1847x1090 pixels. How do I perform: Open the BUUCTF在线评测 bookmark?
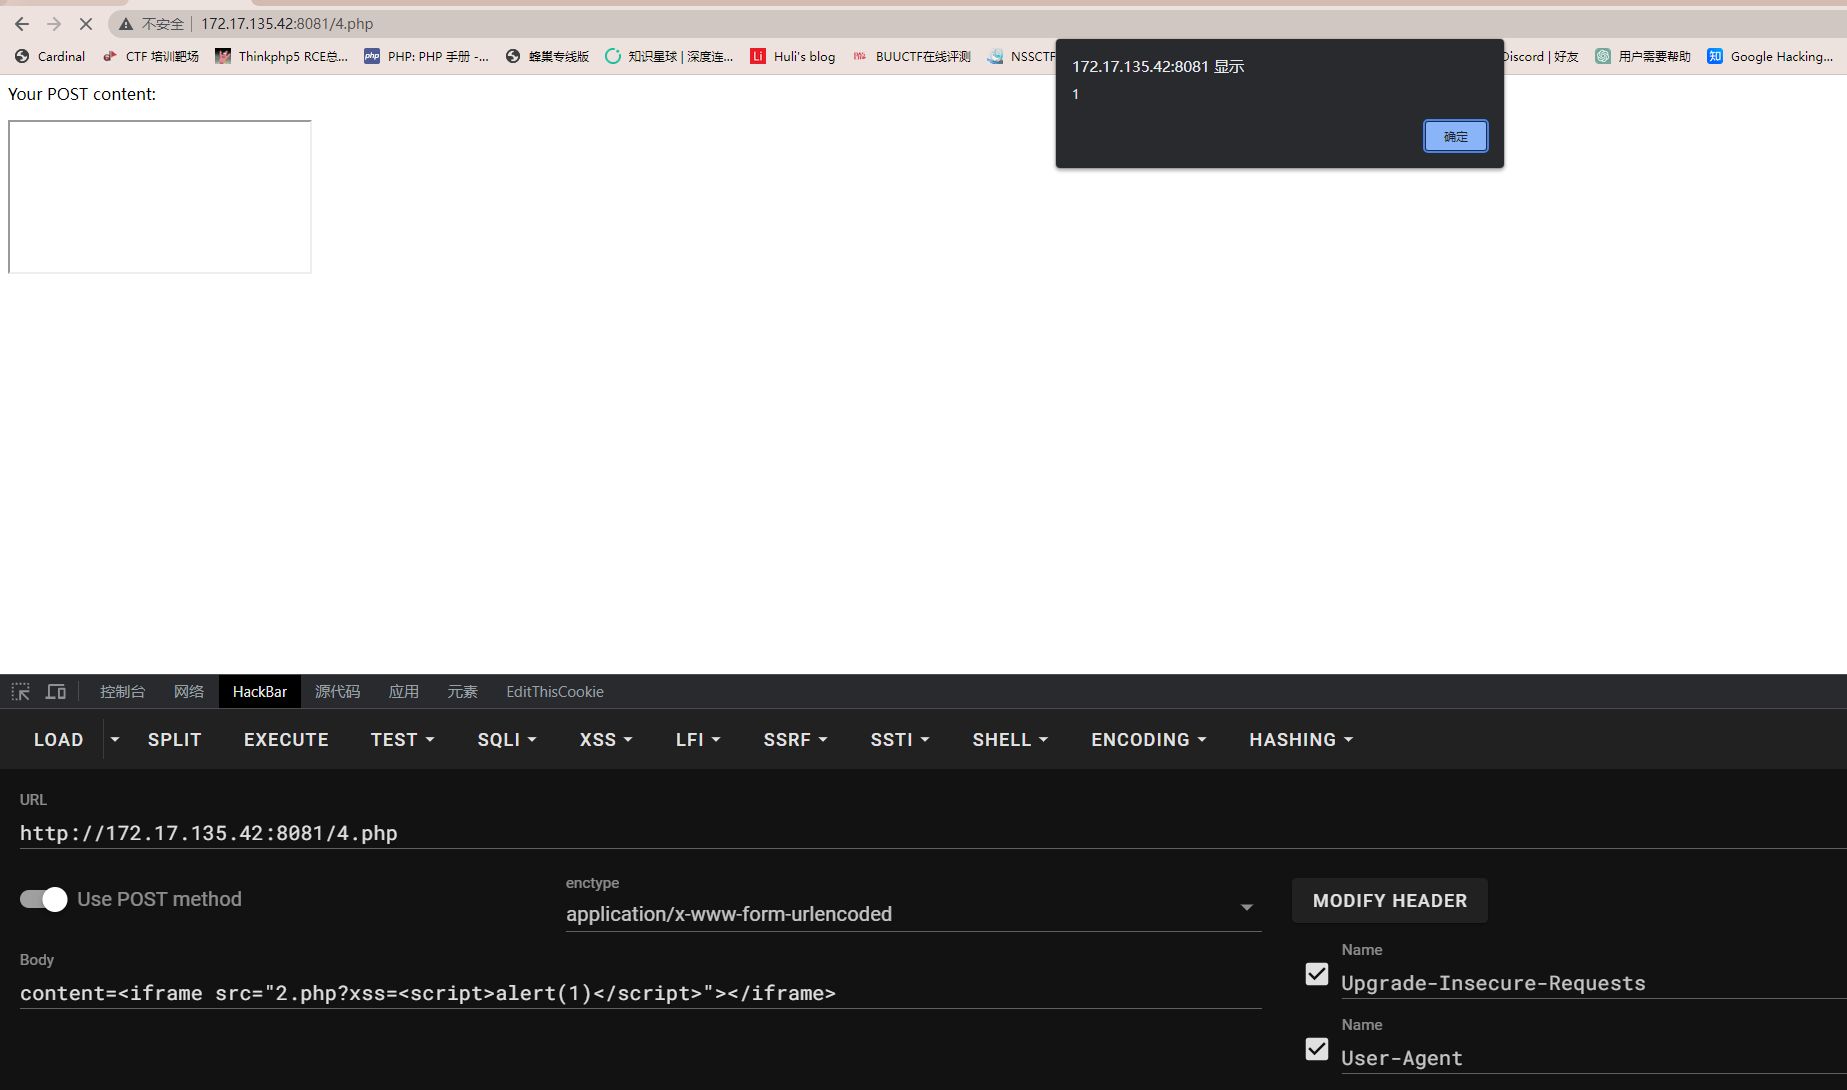pyautogui.click(x=911, y=57)
